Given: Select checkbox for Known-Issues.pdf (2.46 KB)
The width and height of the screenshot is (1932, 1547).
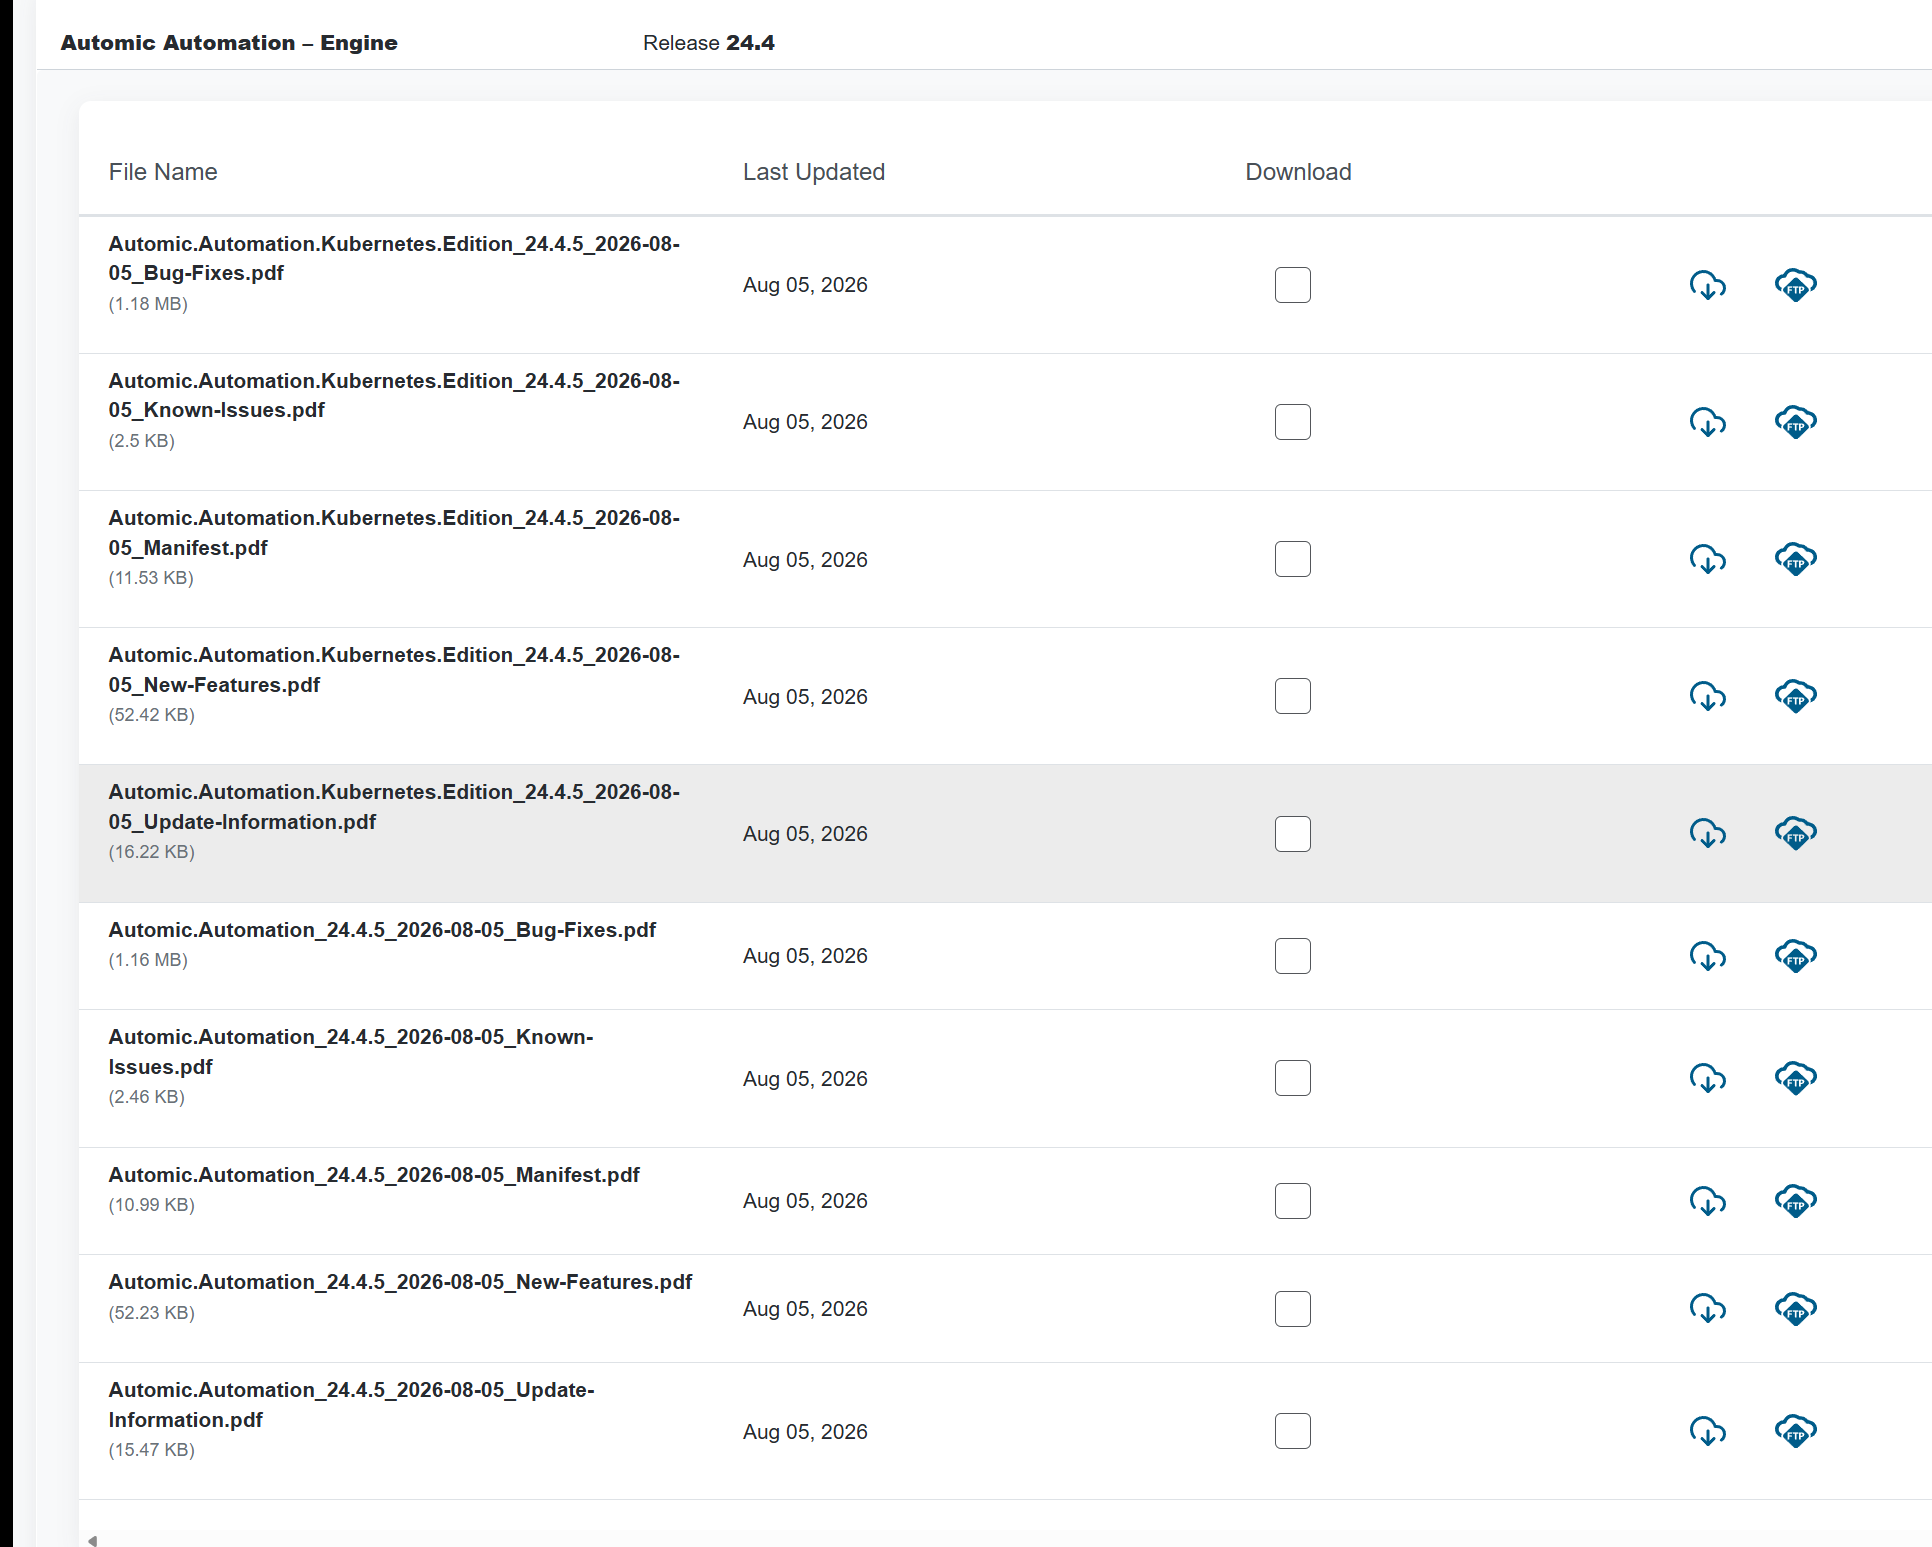Looking at the screenshot, I should (1293, 1078).
